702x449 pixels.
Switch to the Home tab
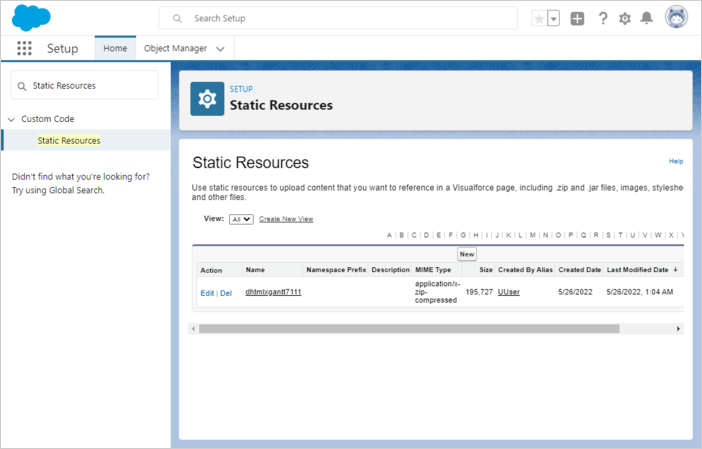pos(115,48)
